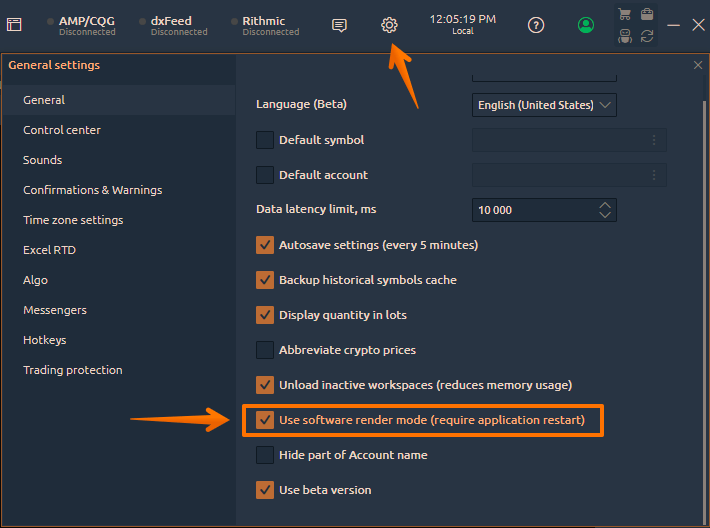
Task: Uncheck Use software render mode
Action: 265,420
